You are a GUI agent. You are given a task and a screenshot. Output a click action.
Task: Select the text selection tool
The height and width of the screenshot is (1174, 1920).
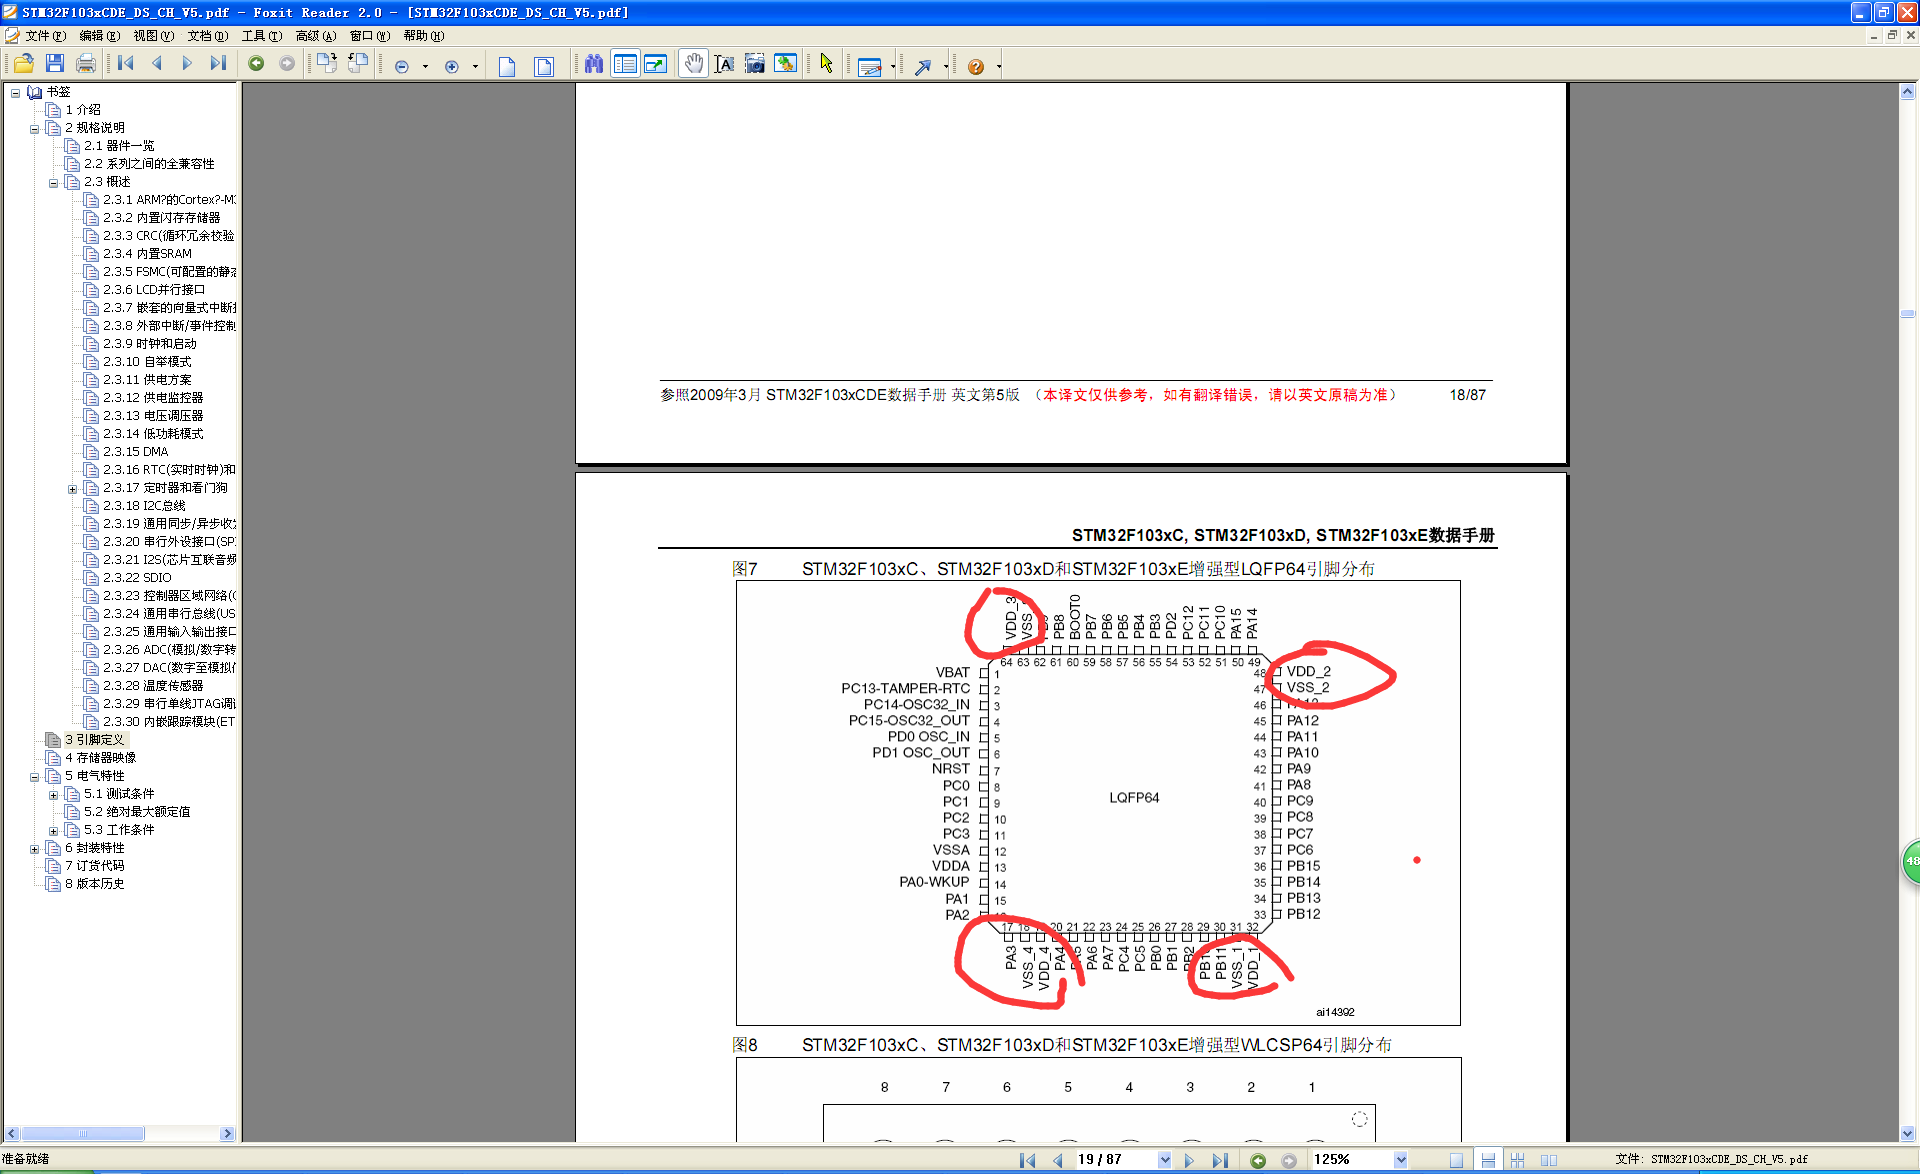724,64
